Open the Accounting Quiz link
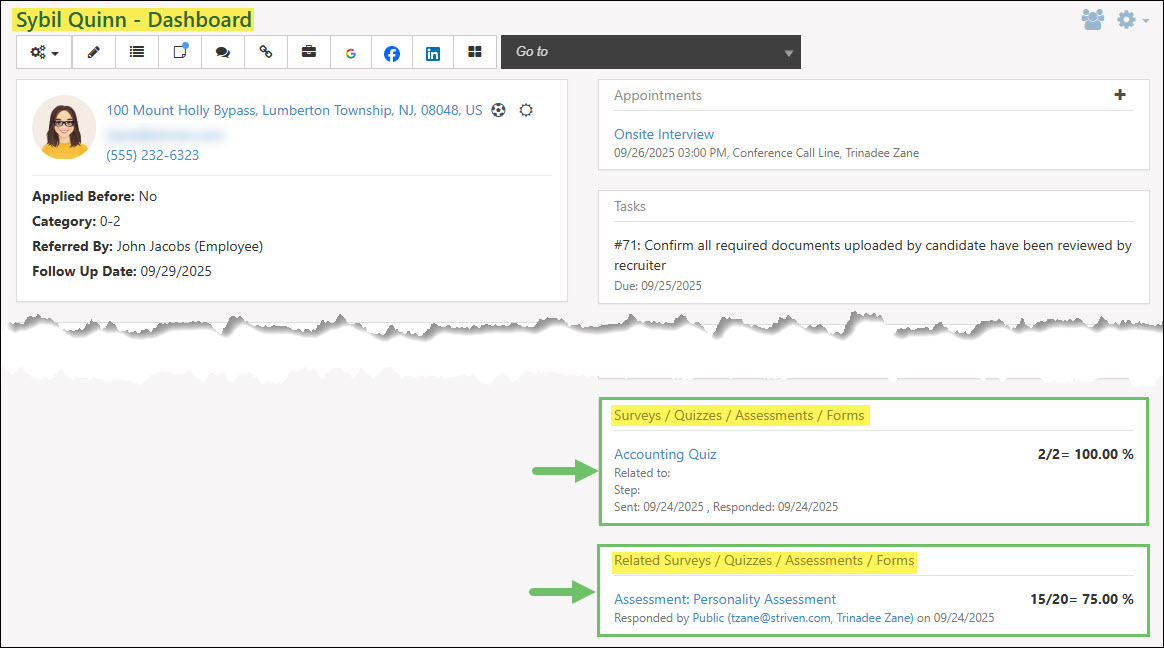Viewport: 1164px width, 648px height. [x=664, y=453]
